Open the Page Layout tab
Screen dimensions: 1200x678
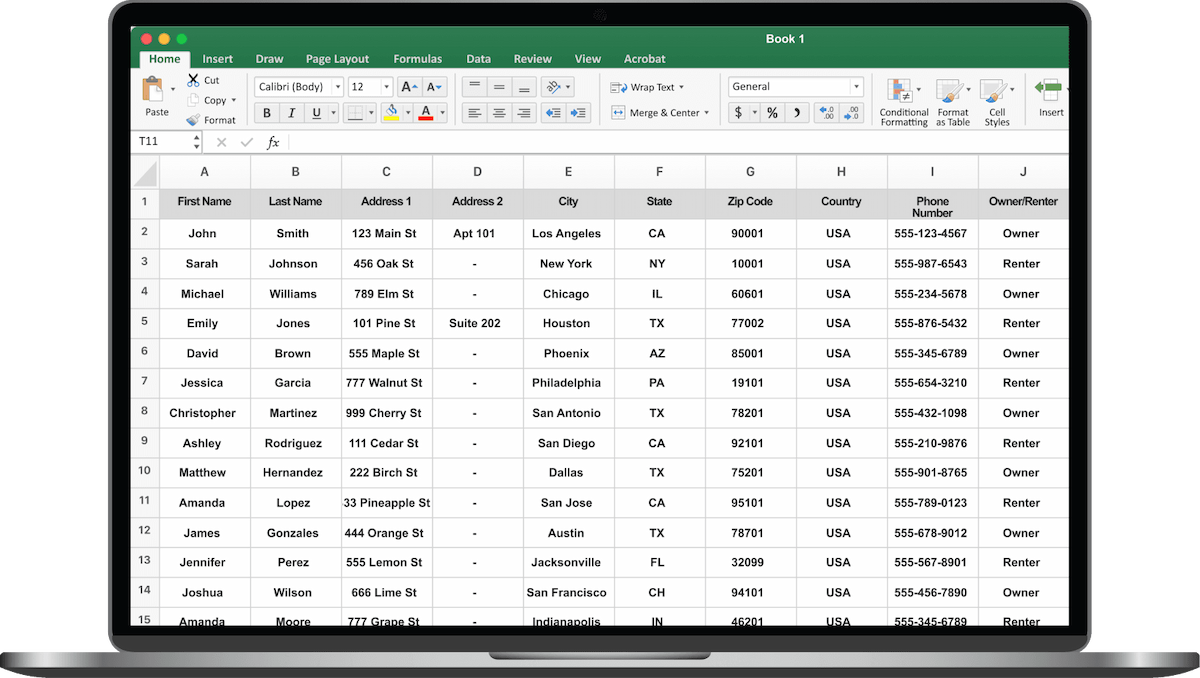(337, 59)
